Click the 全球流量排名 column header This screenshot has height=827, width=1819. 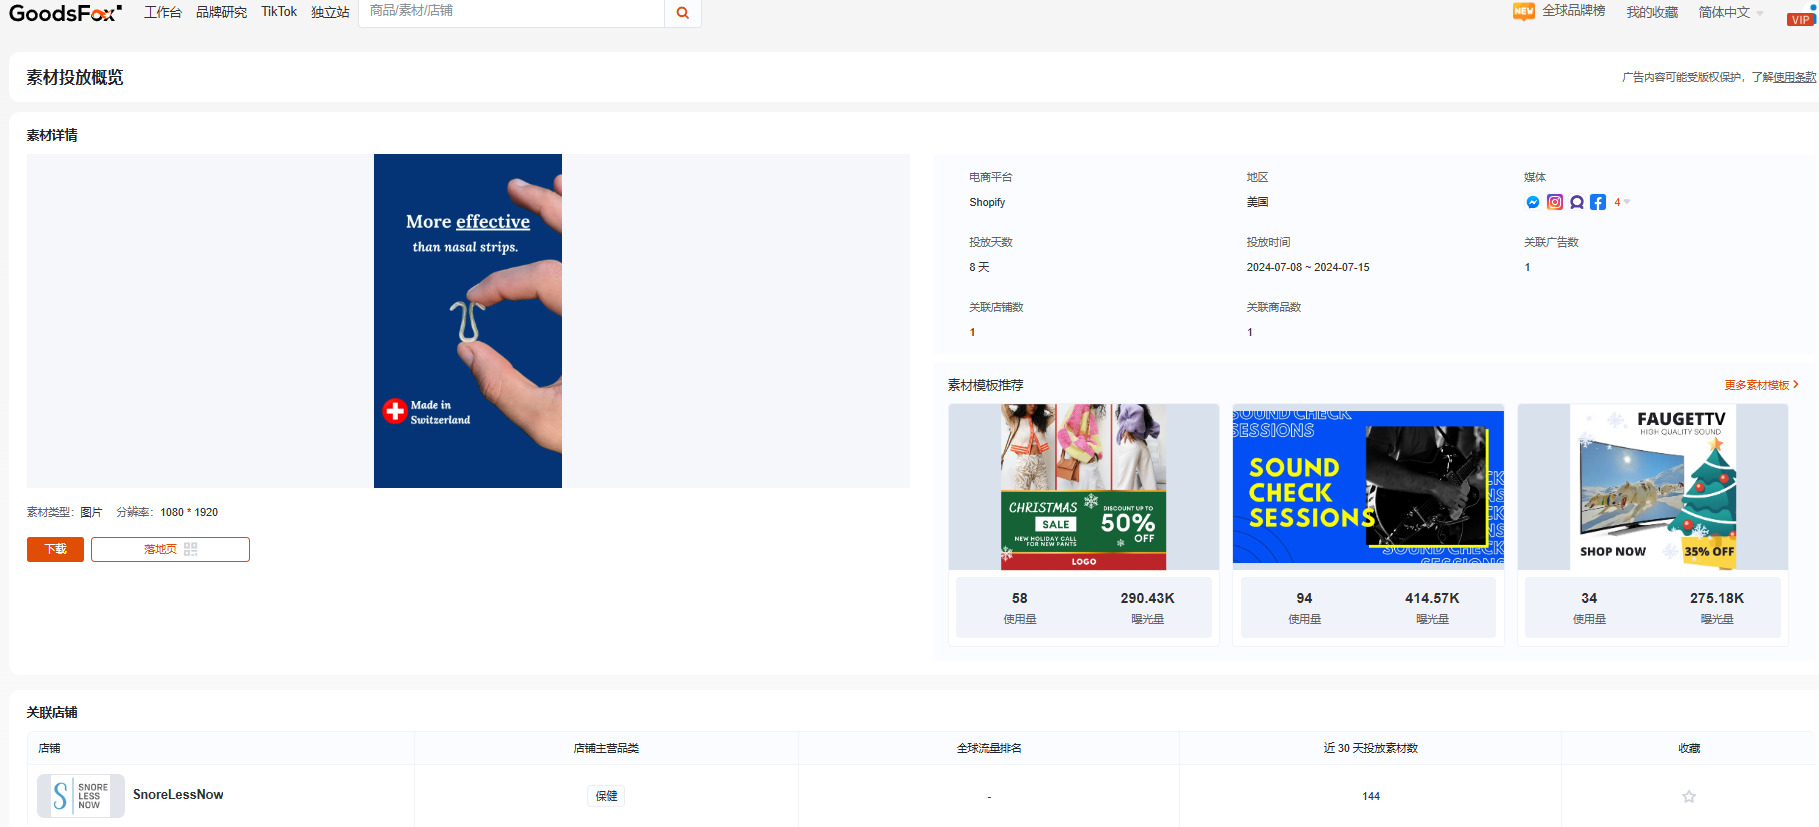[989, 748]
